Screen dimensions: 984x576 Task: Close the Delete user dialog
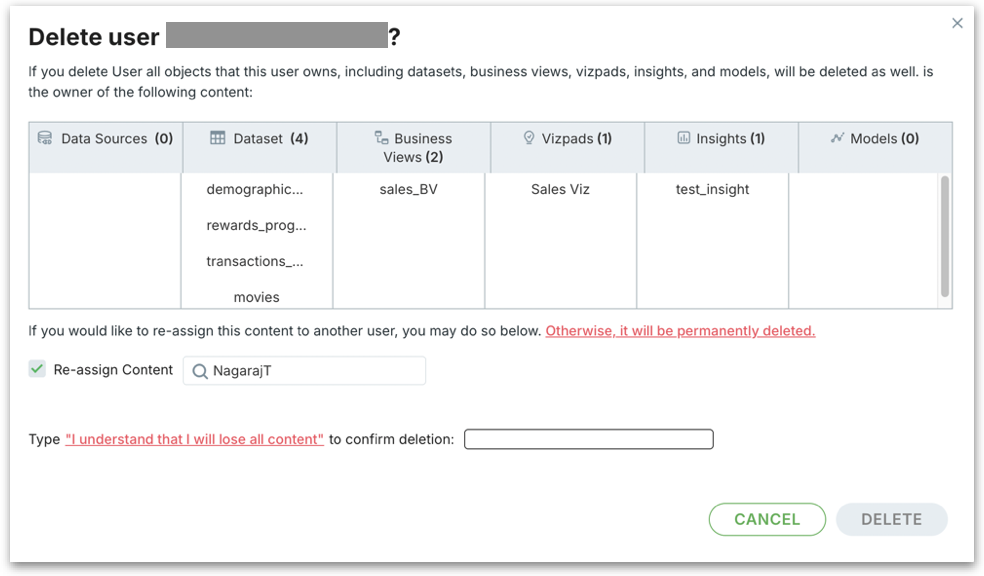click(957, 23)
